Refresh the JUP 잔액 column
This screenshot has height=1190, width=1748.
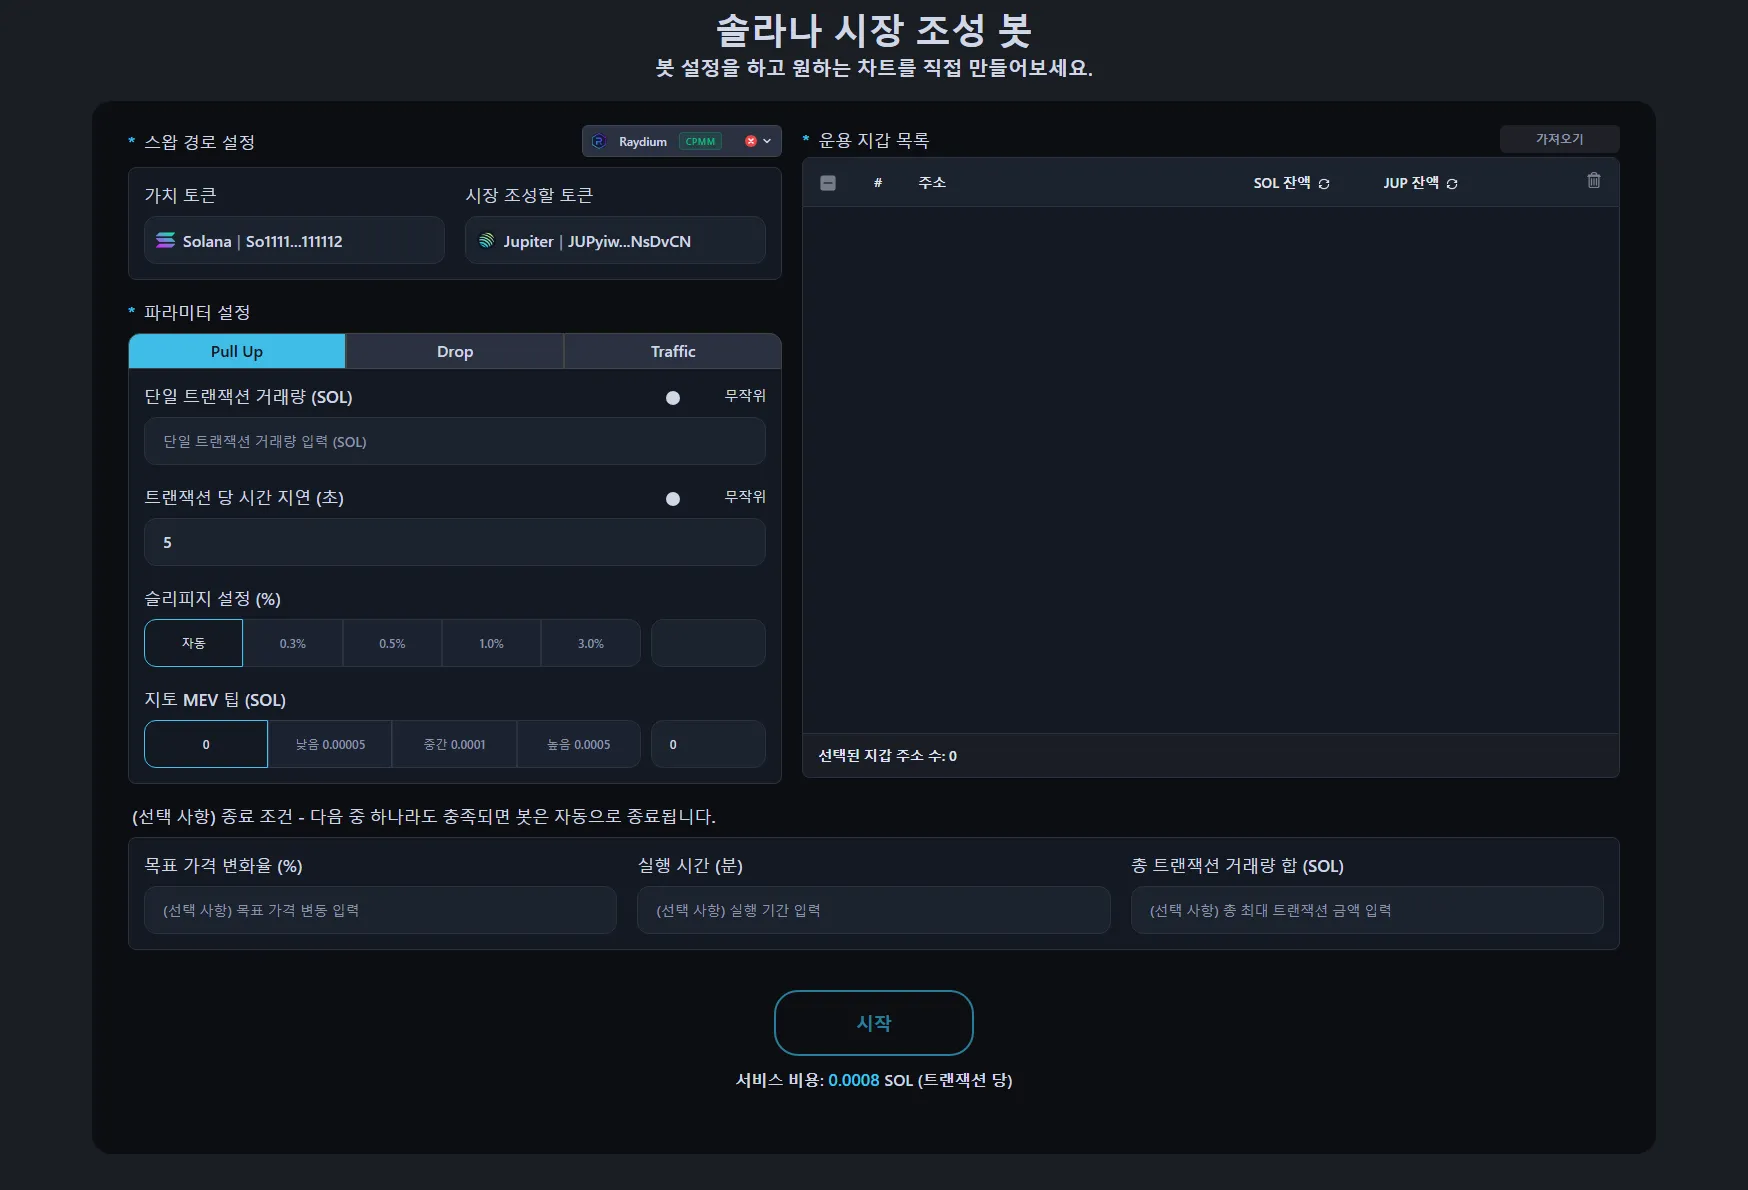tap(1452, 184)
